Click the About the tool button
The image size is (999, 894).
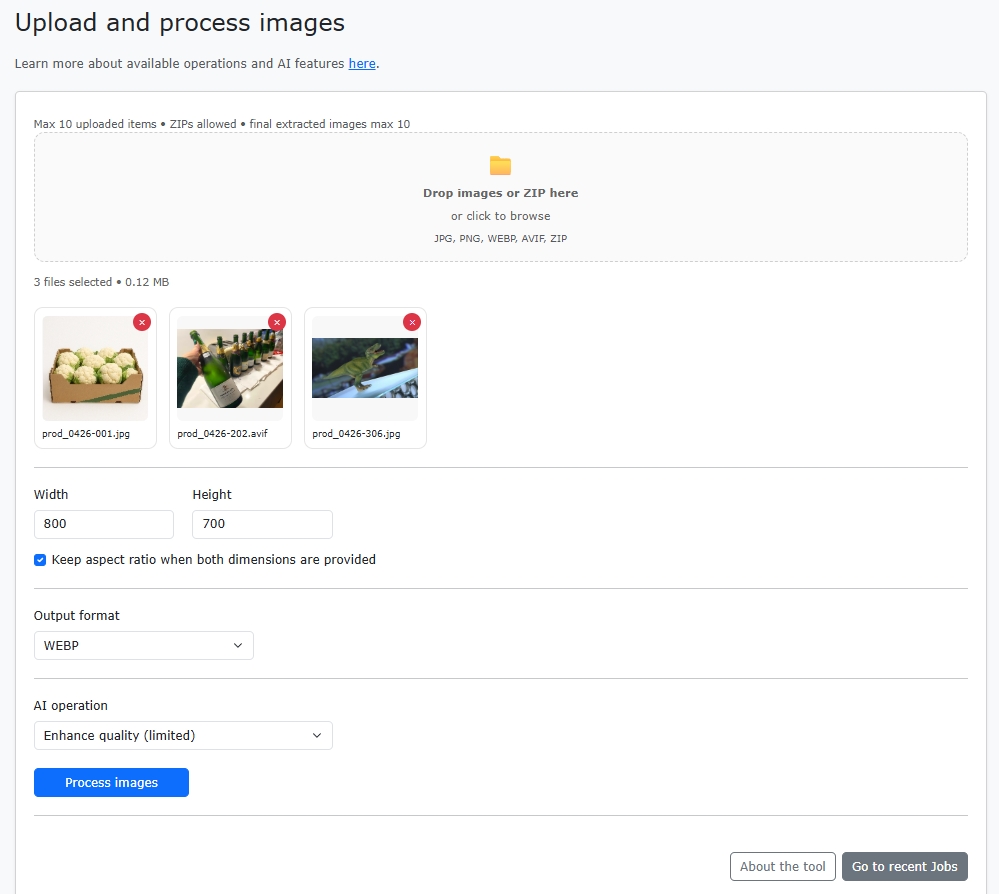pyautogui.click(x=782, y=867)
